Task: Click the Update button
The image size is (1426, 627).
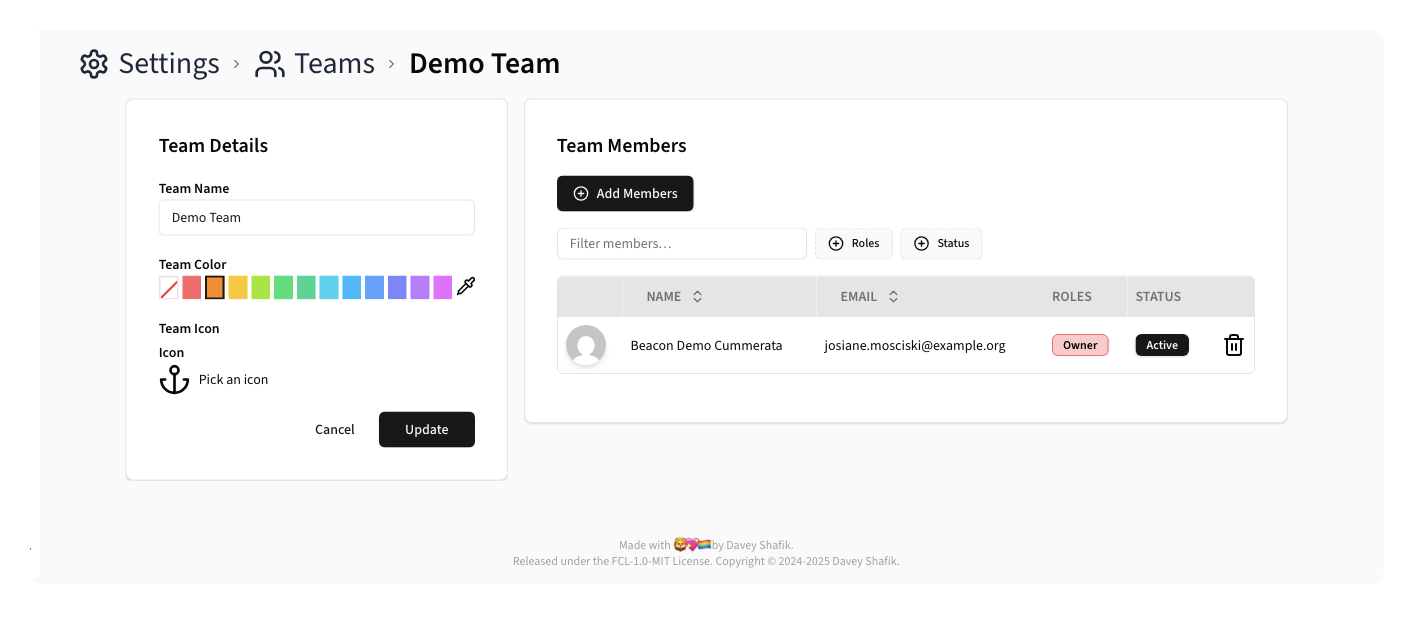Action: pyautogui.click(x=426, y=430)
